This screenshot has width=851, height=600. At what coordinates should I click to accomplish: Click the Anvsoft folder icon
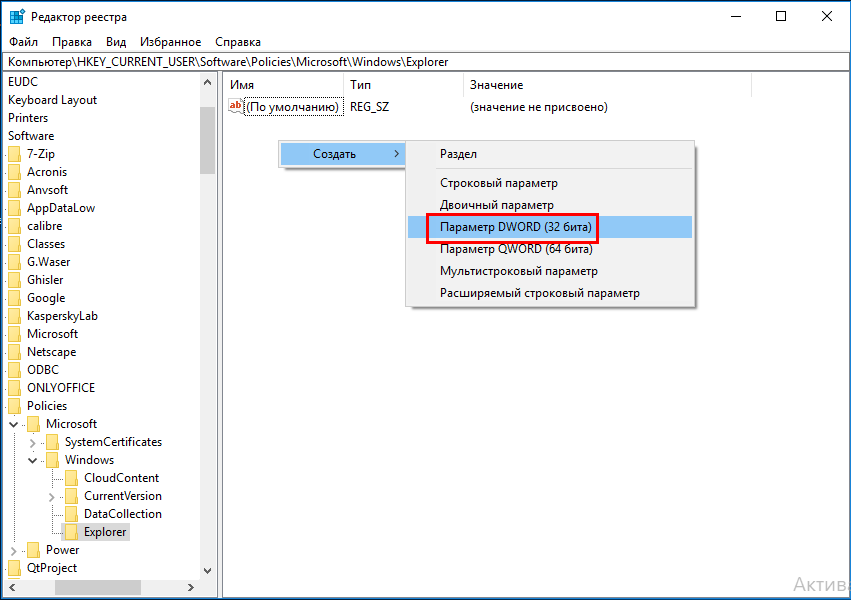tap(15, 190)
